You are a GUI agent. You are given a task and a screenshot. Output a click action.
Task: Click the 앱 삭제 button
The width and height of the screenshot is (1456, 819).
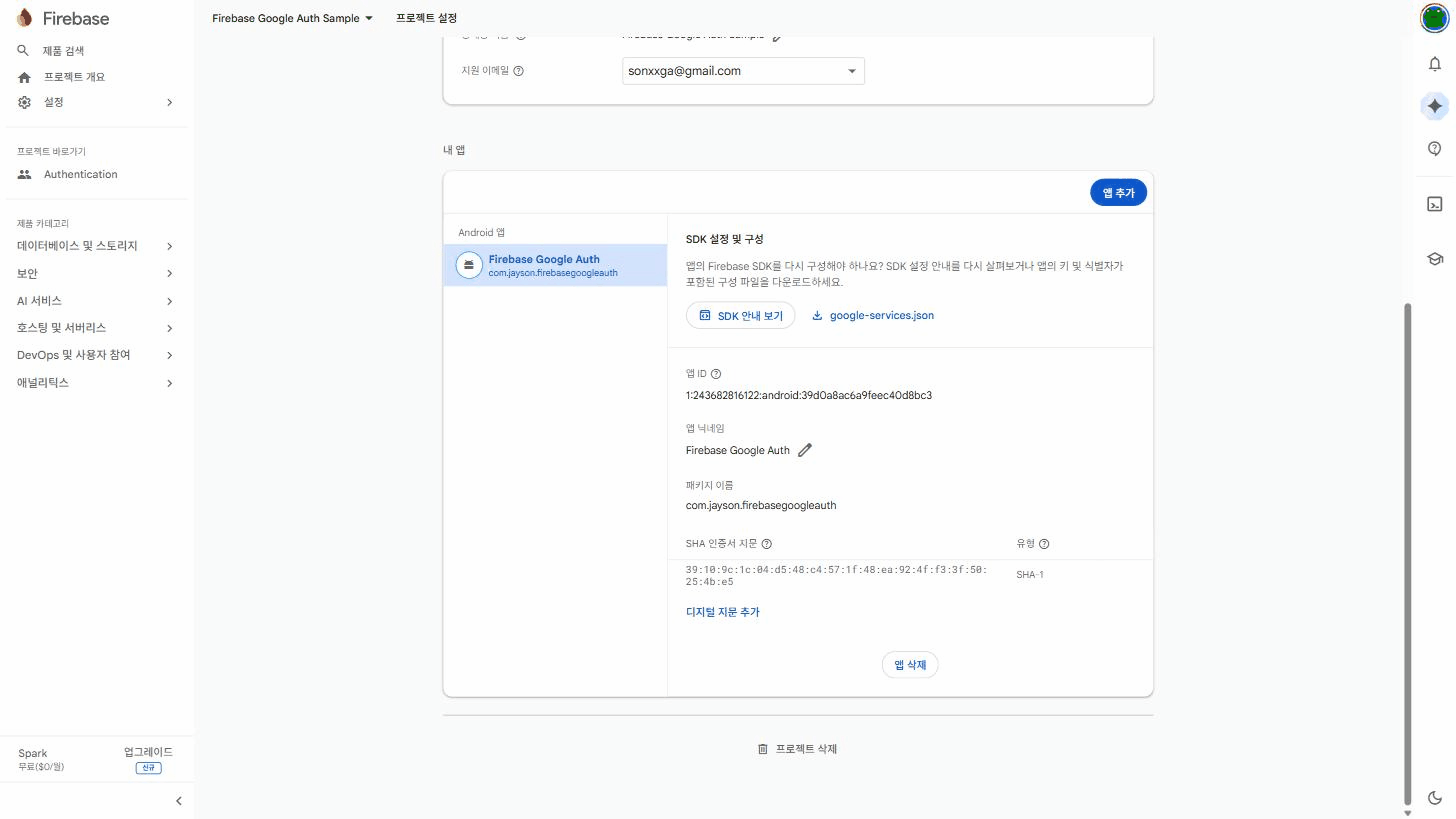click(x=910, y=665)
